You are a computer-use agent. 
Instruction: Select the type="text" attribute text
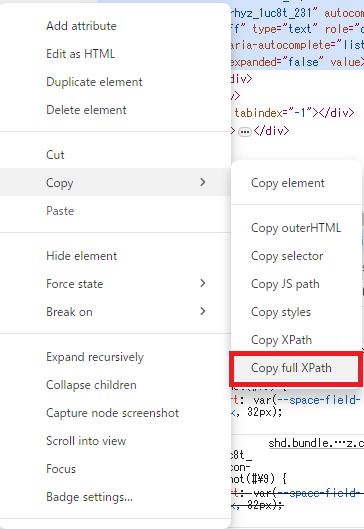pyautogui.click(x=285, y=29)
